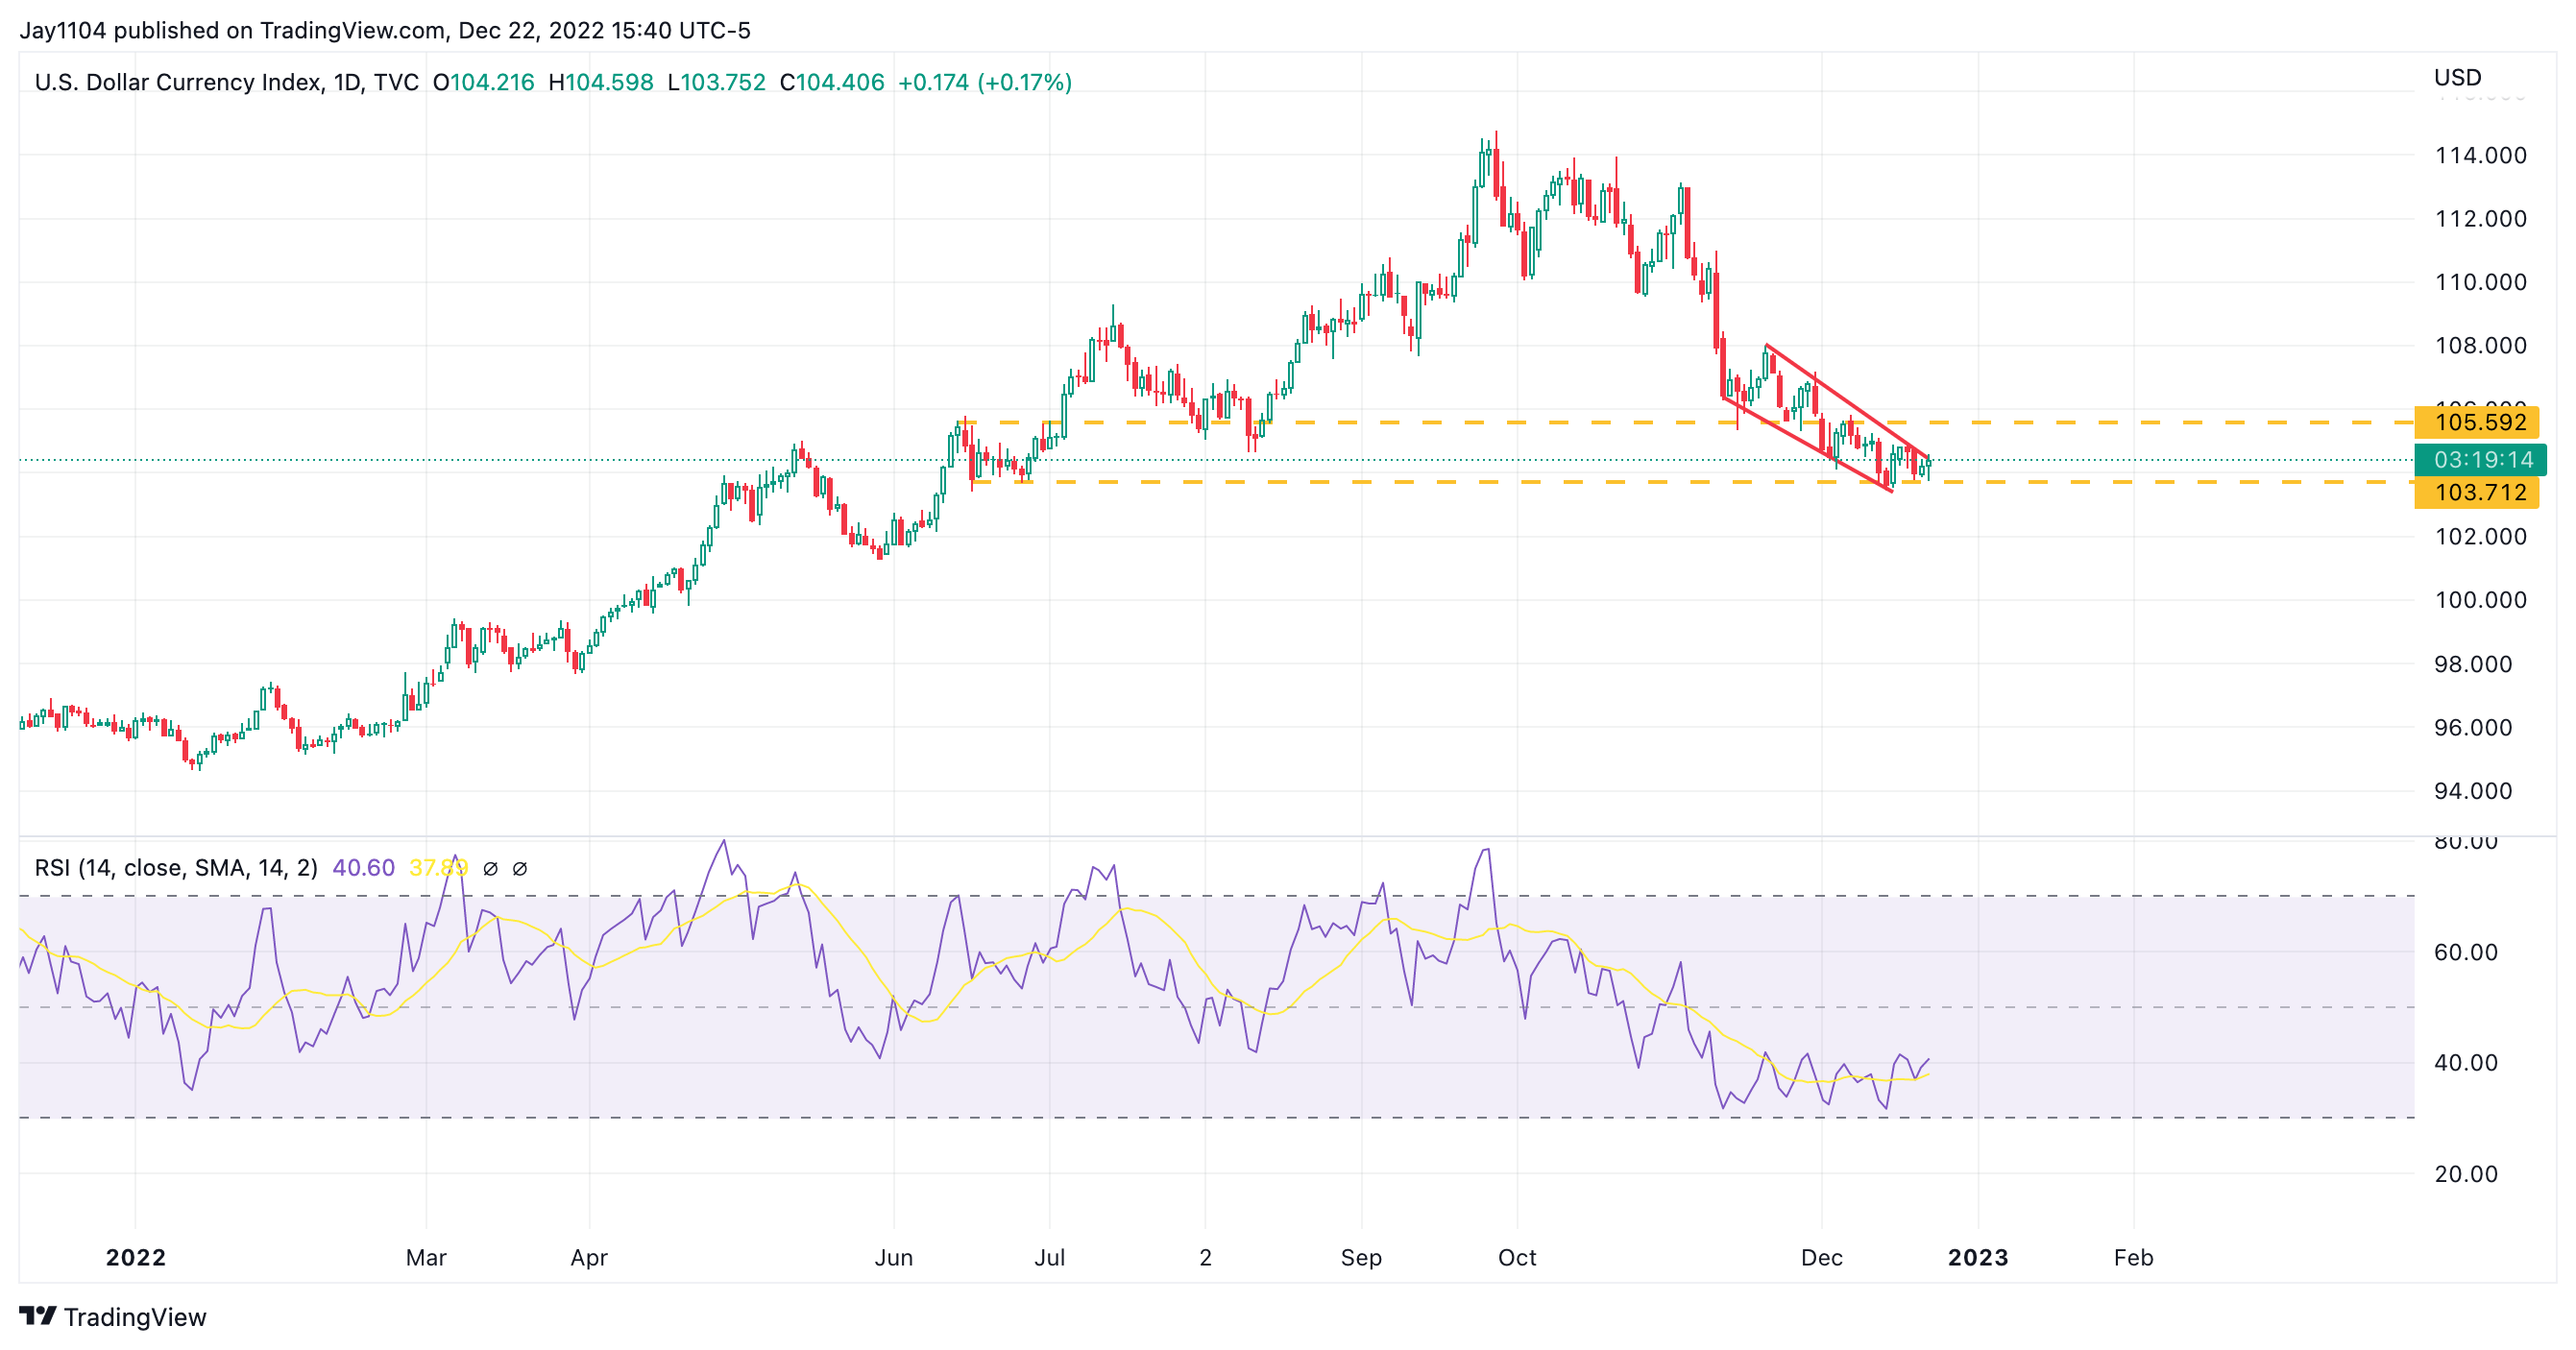Viewport: 2576px width, 1350px height.
Task: Click the TradingView wordmark text
Action: coord(135,1317)
